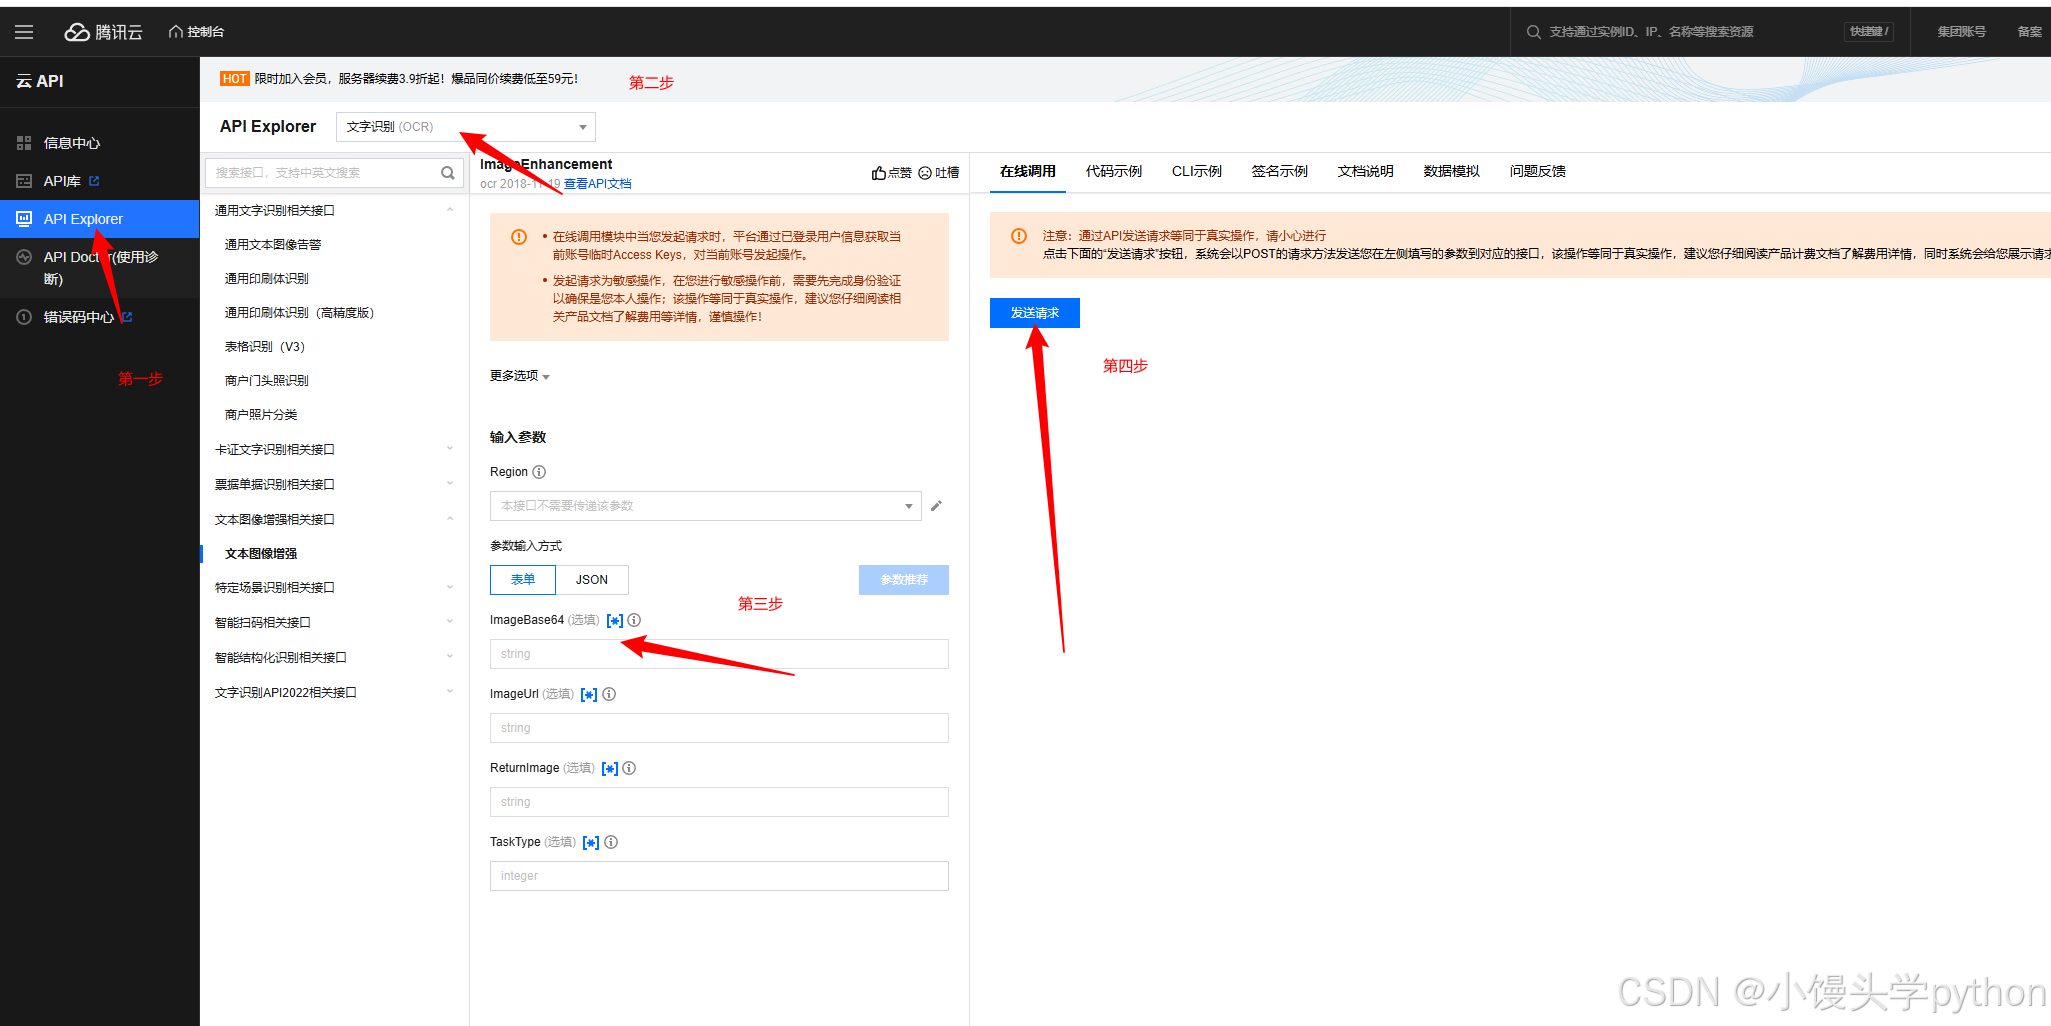The image size is (2051, 1026).
Task: Click the ImageBase64 info icon
Action: 634,620
